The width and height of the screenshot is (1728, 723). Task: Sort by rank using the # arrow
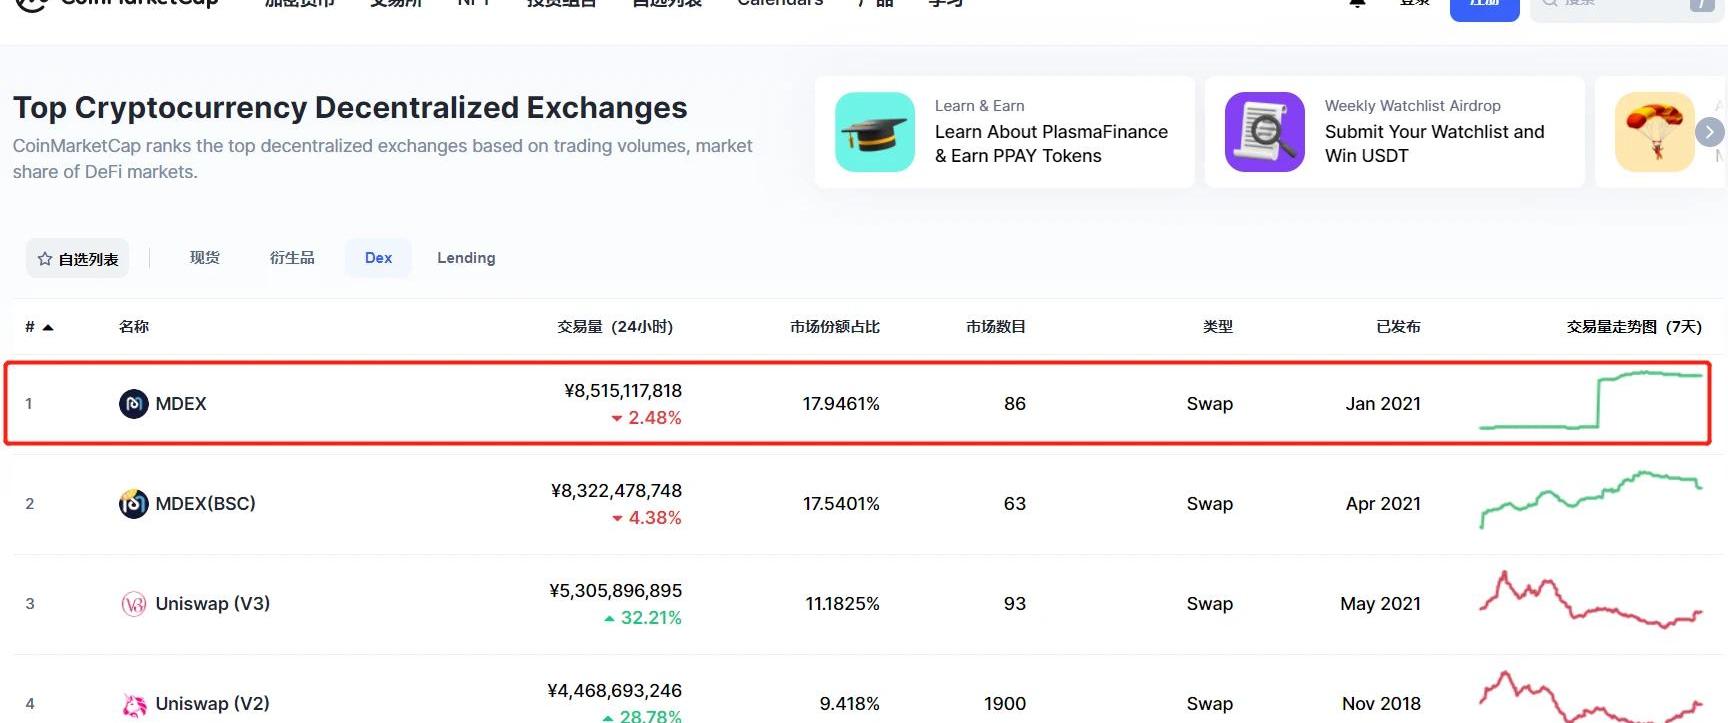pyautogui.click(x=47, y=327)
